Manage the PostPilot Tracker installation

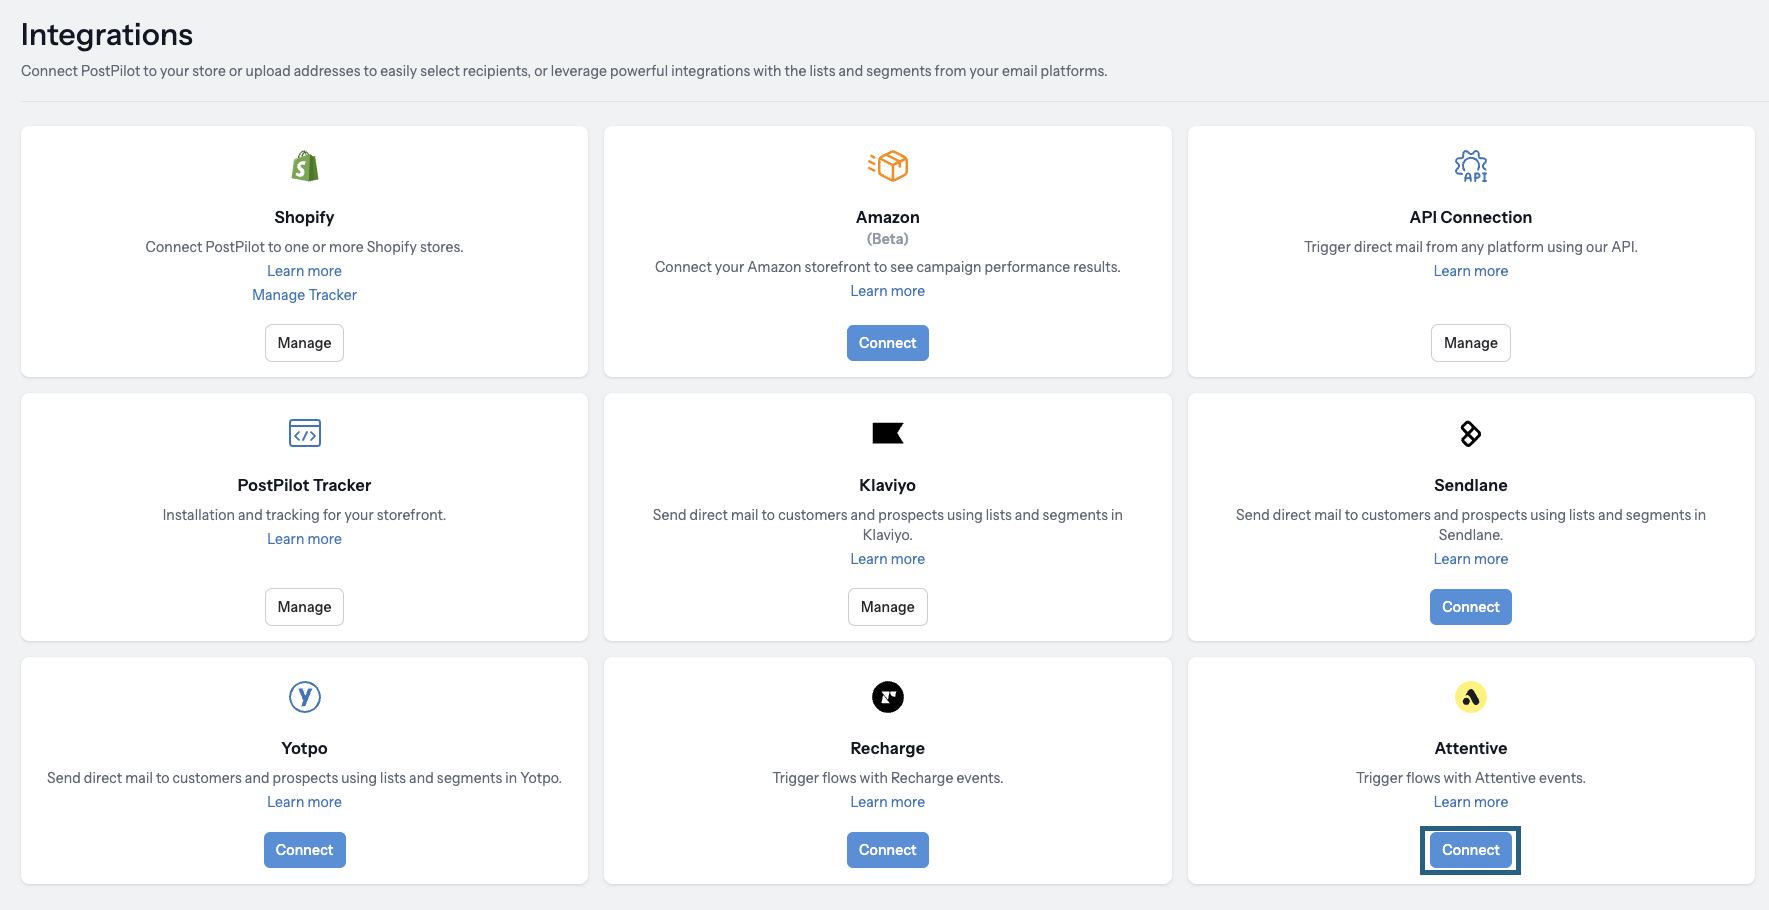(x=304, y=607)
